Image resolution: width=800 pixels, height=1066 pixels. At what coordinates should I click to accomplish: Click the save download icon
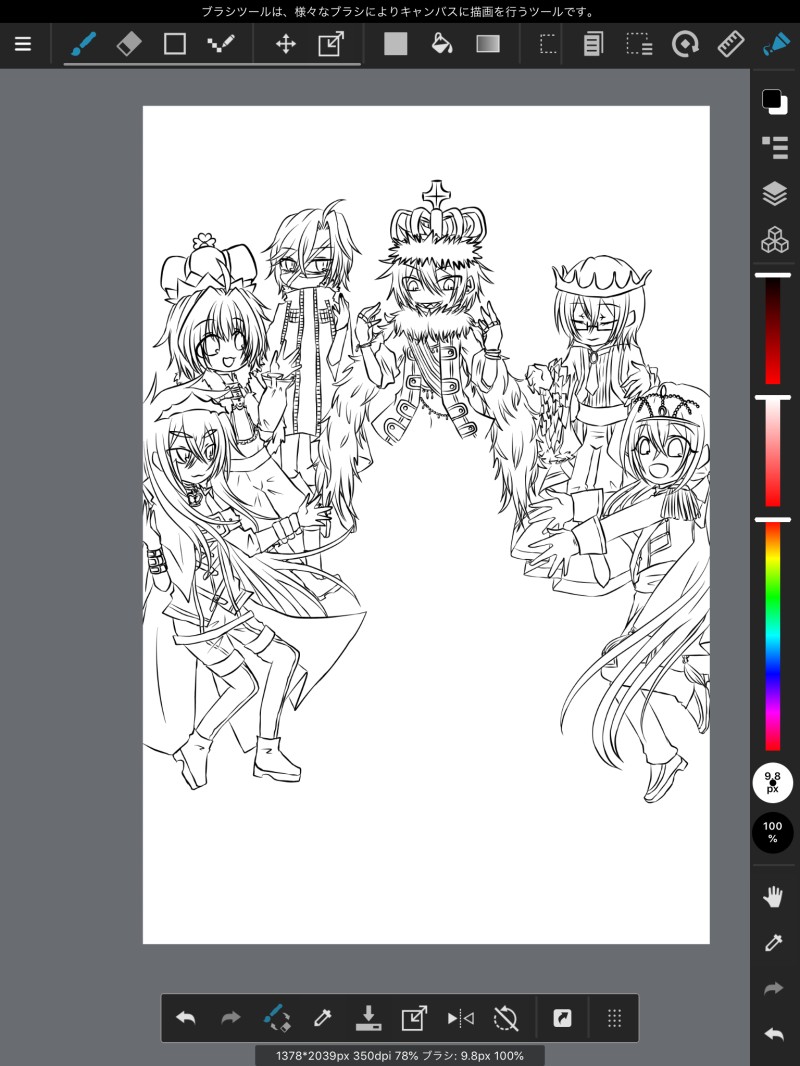(368, 1018)
